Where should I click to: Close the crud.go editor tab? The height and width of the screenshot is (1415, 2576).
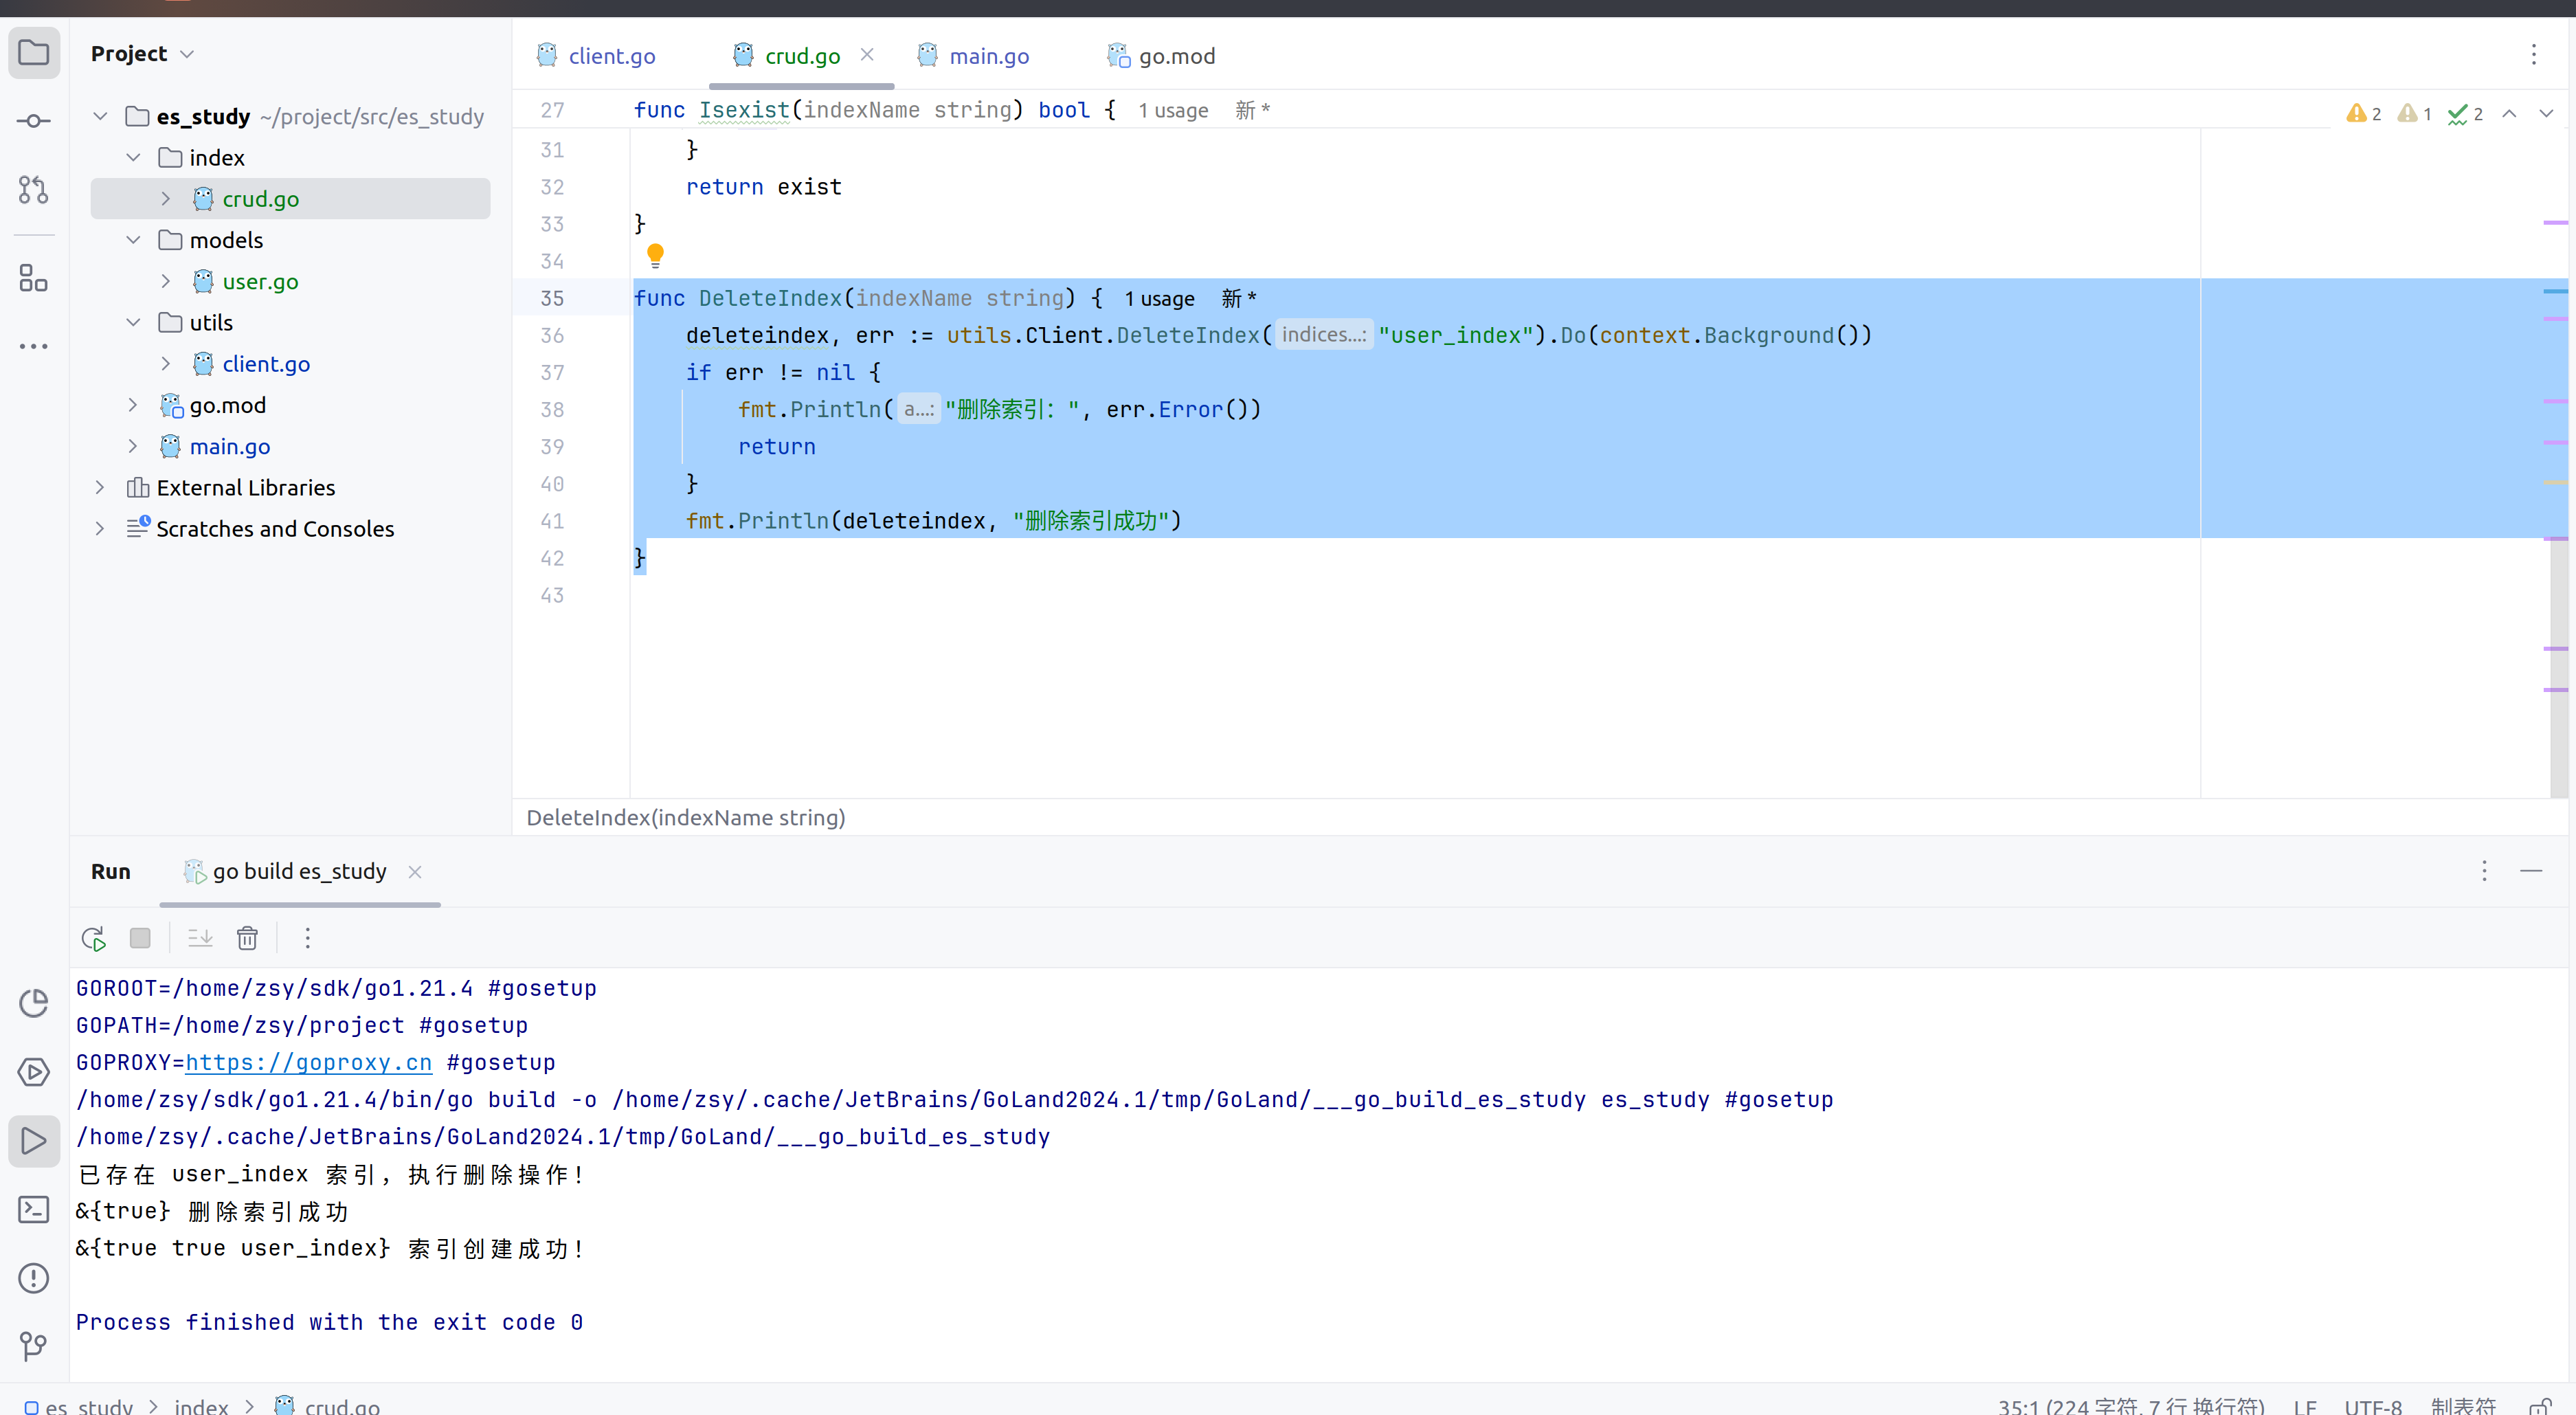[x=867, y=55]
